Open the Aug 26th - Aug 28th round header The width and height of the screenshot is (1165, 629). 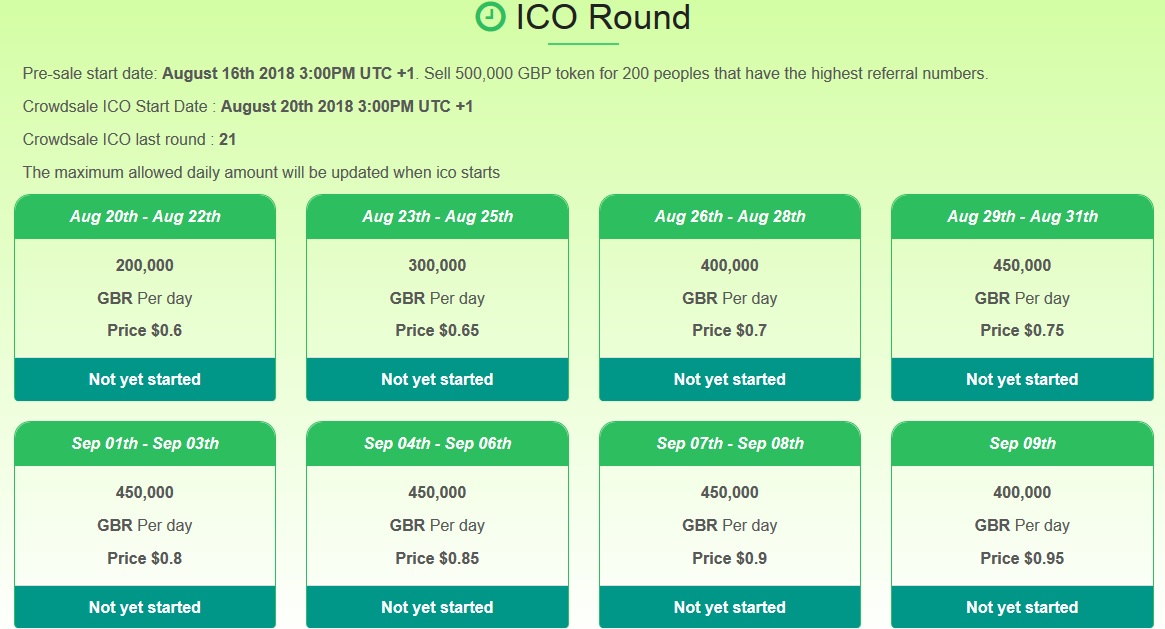coord(730,217)
